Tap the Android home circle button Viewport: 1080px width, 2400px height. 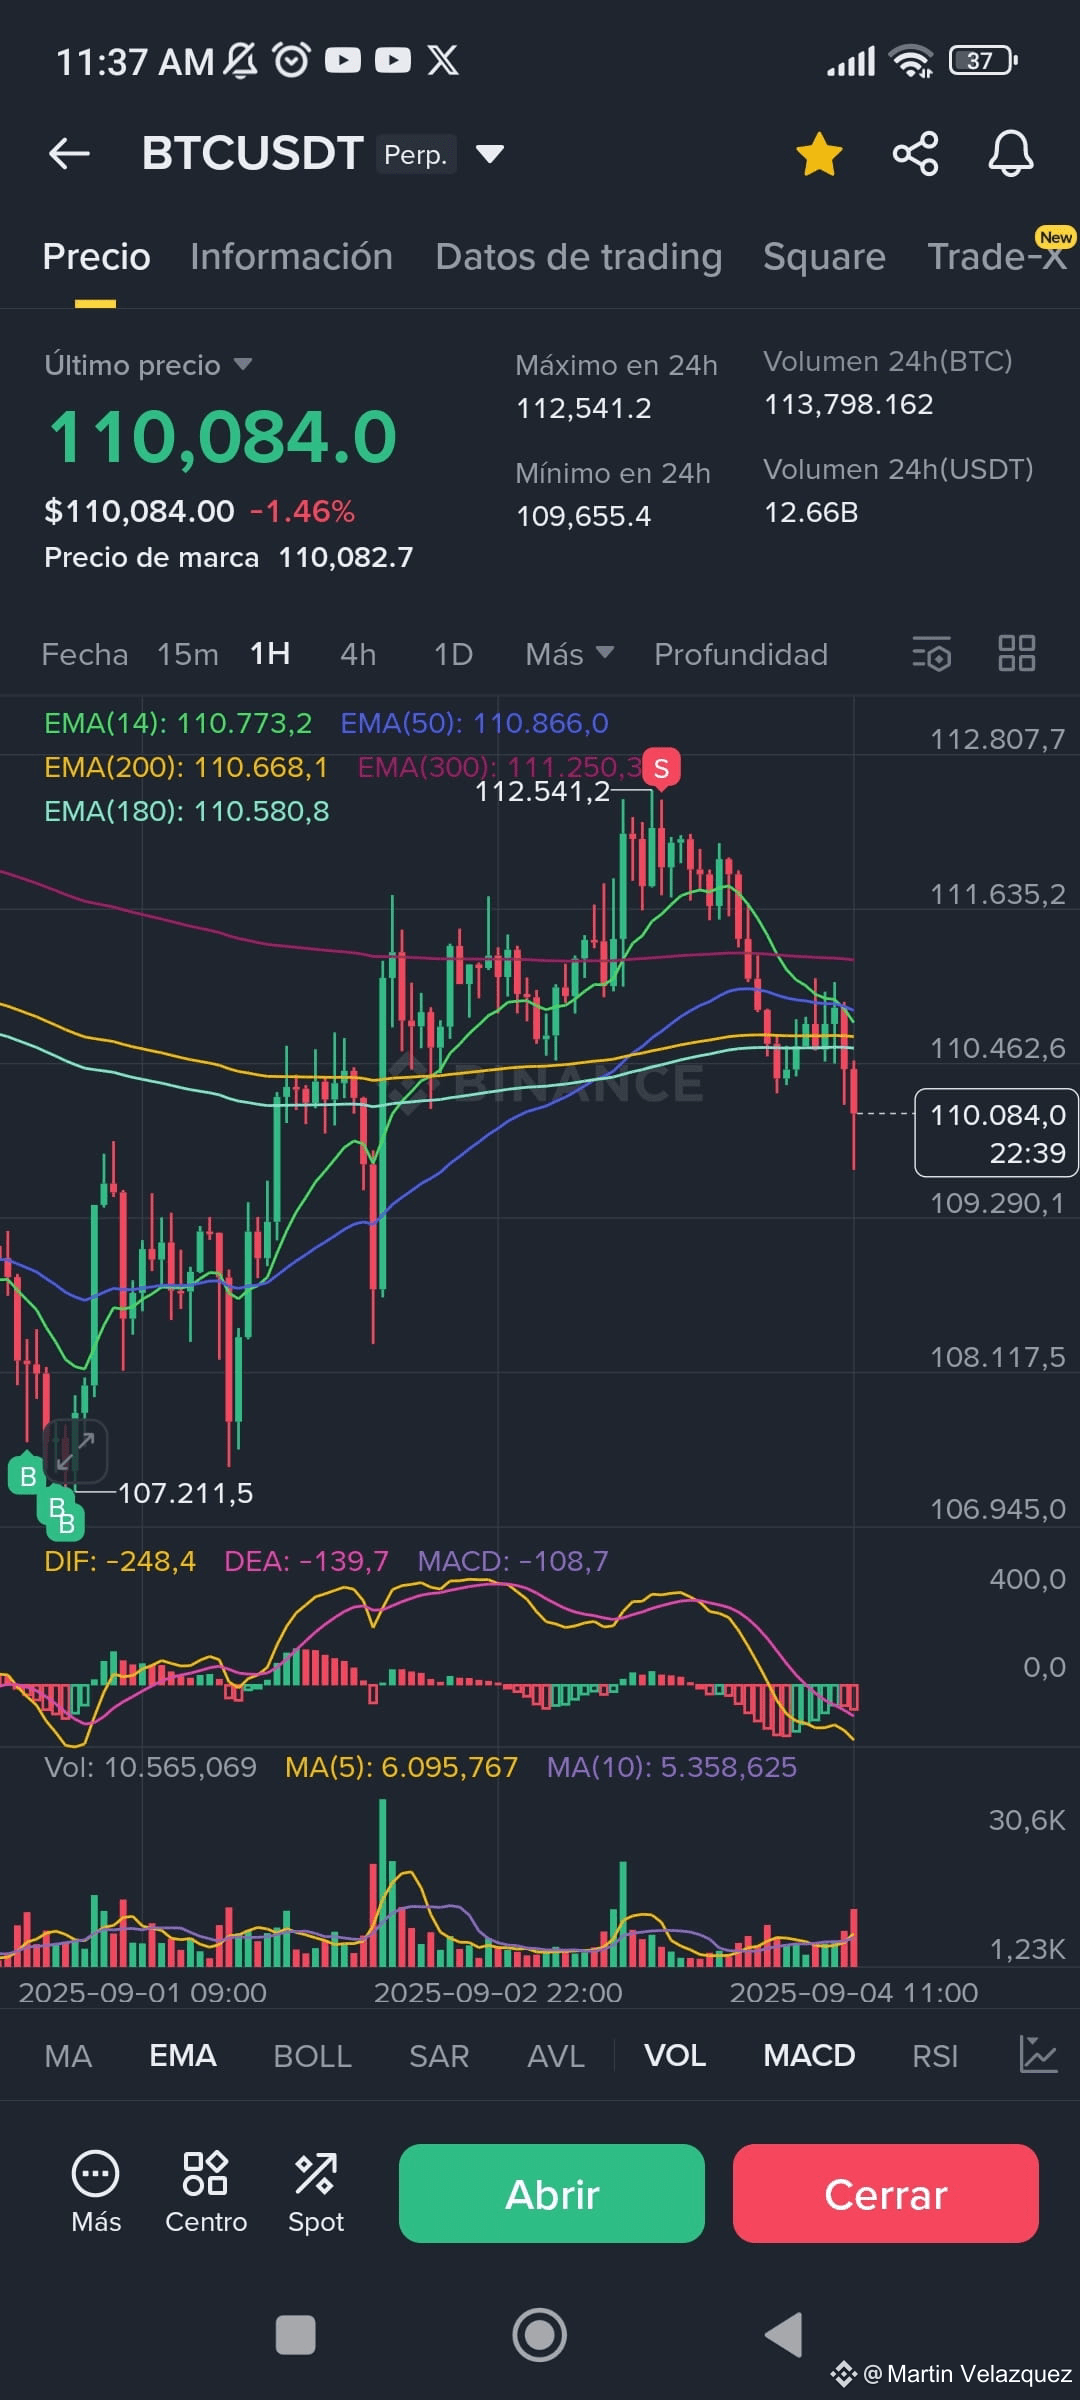540,2335
